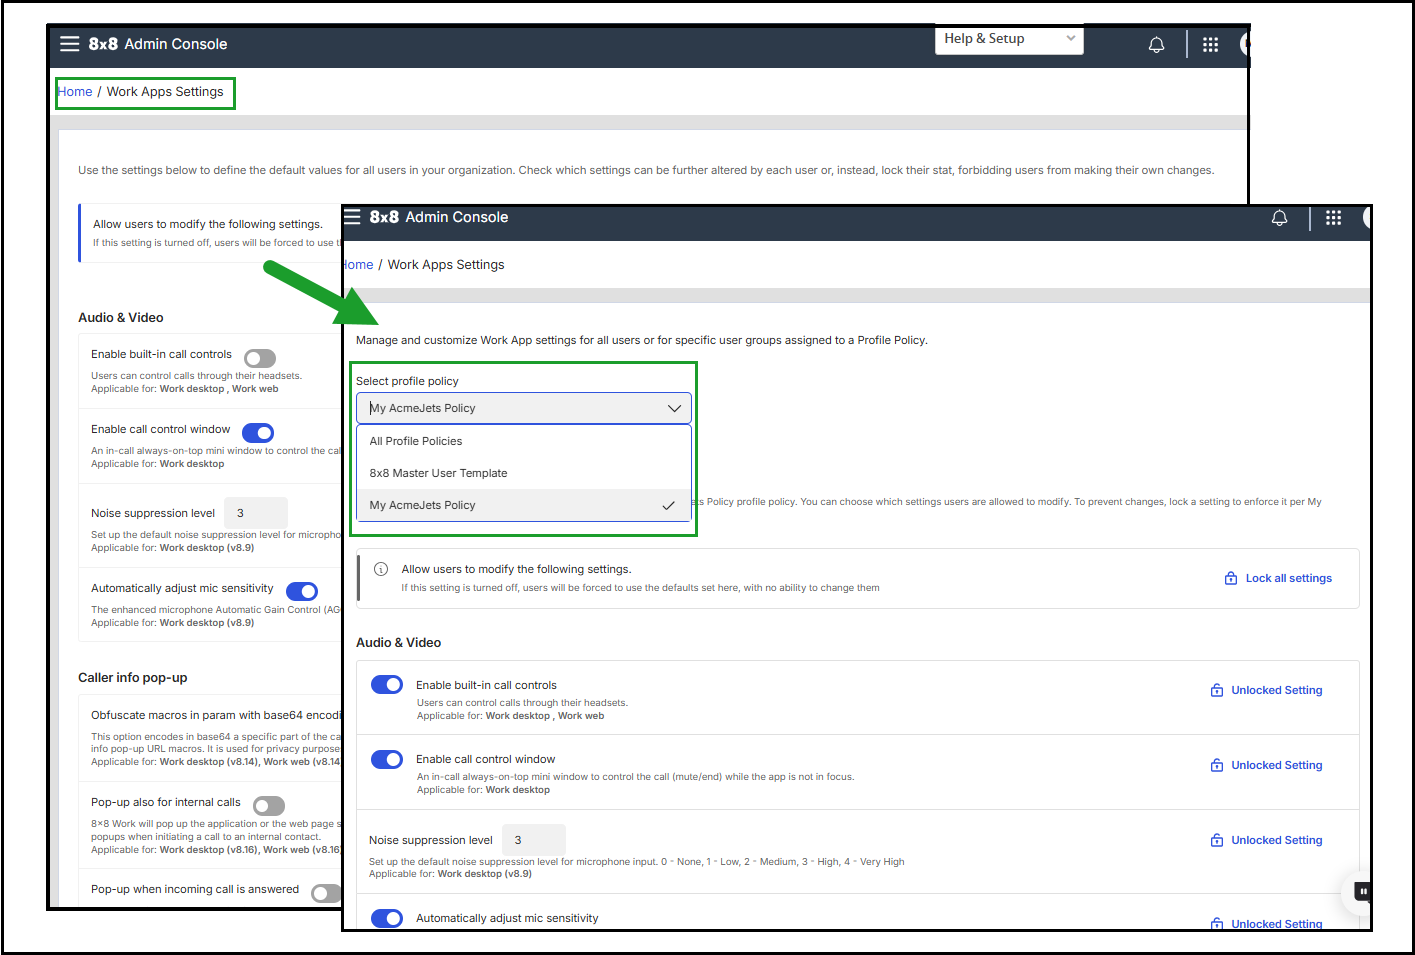This screenshot has height=955, width=1415.
Task: Click Noise suppression level field in front window
Action: pyautogui.click(x=533, y=840)
